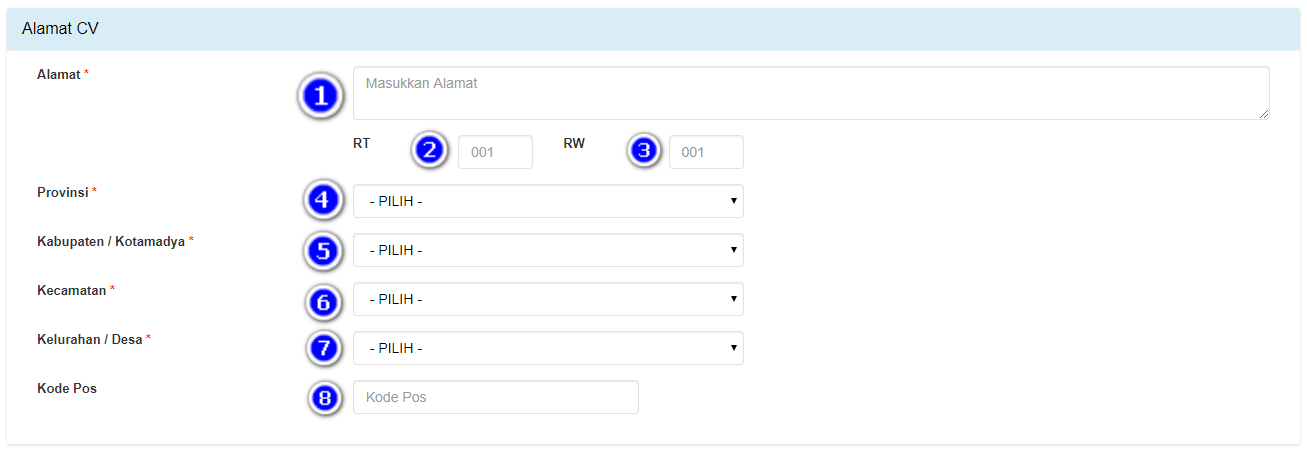Viewport: 1307px width, 453px height.
Task: Click the number 2 badge beside RT
Action: [430, 151]
